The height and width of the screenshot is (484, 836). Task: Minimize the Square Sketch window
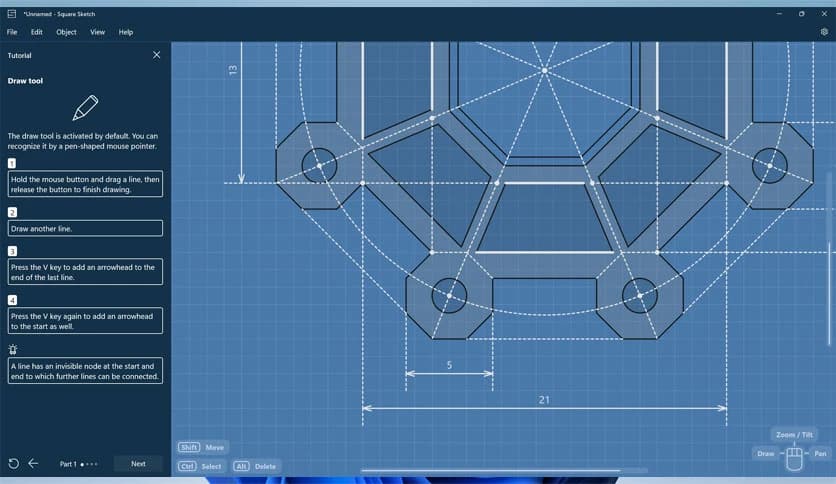[779, 14]
